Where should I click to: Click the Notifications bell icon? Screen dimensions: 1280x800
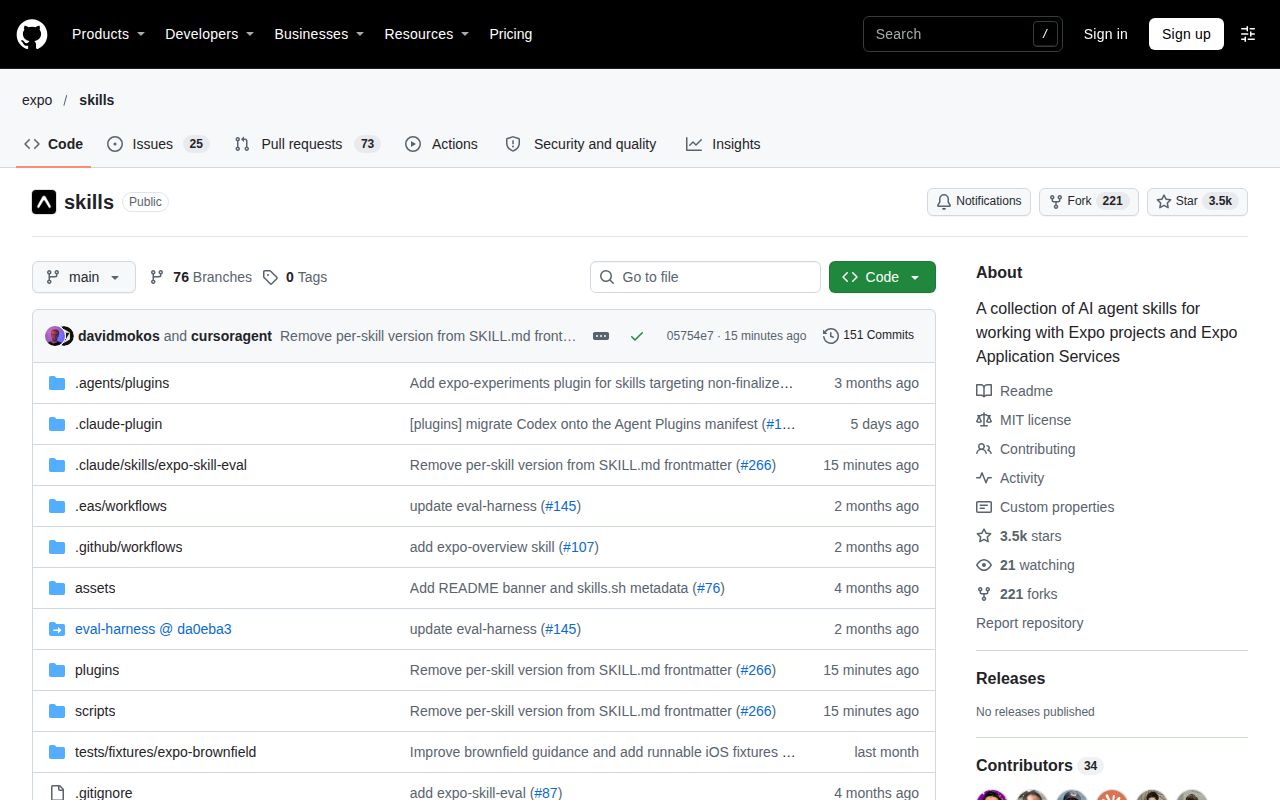943,201
